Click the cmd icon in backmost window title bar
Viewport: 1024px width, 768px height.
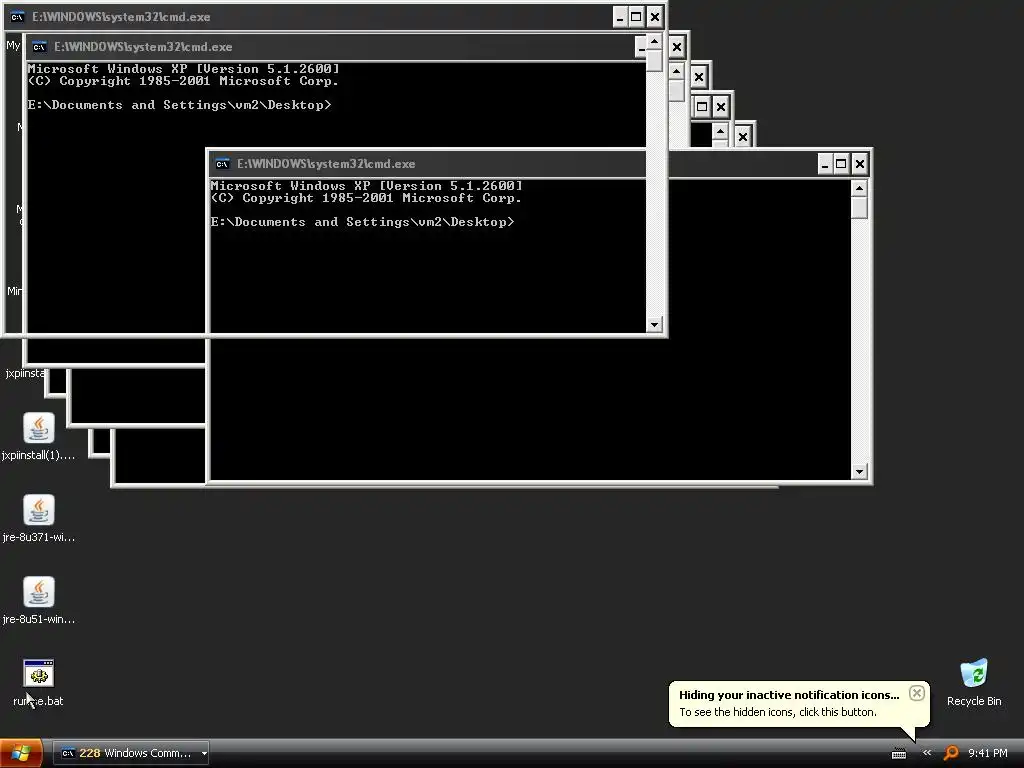[18, 17]
